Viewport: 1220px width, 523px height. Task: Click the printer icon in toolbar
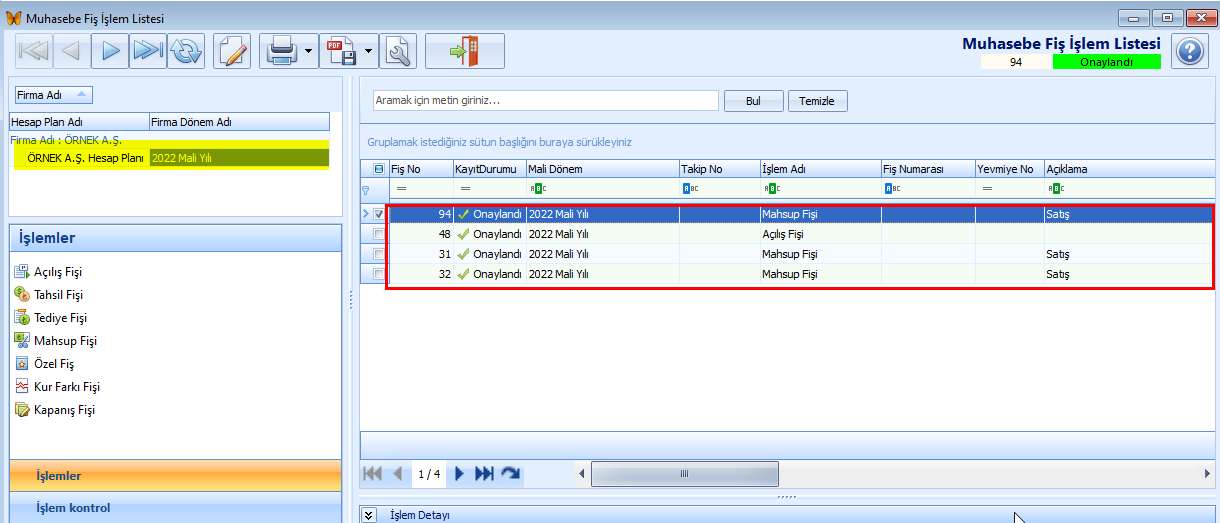coord(281,51)
